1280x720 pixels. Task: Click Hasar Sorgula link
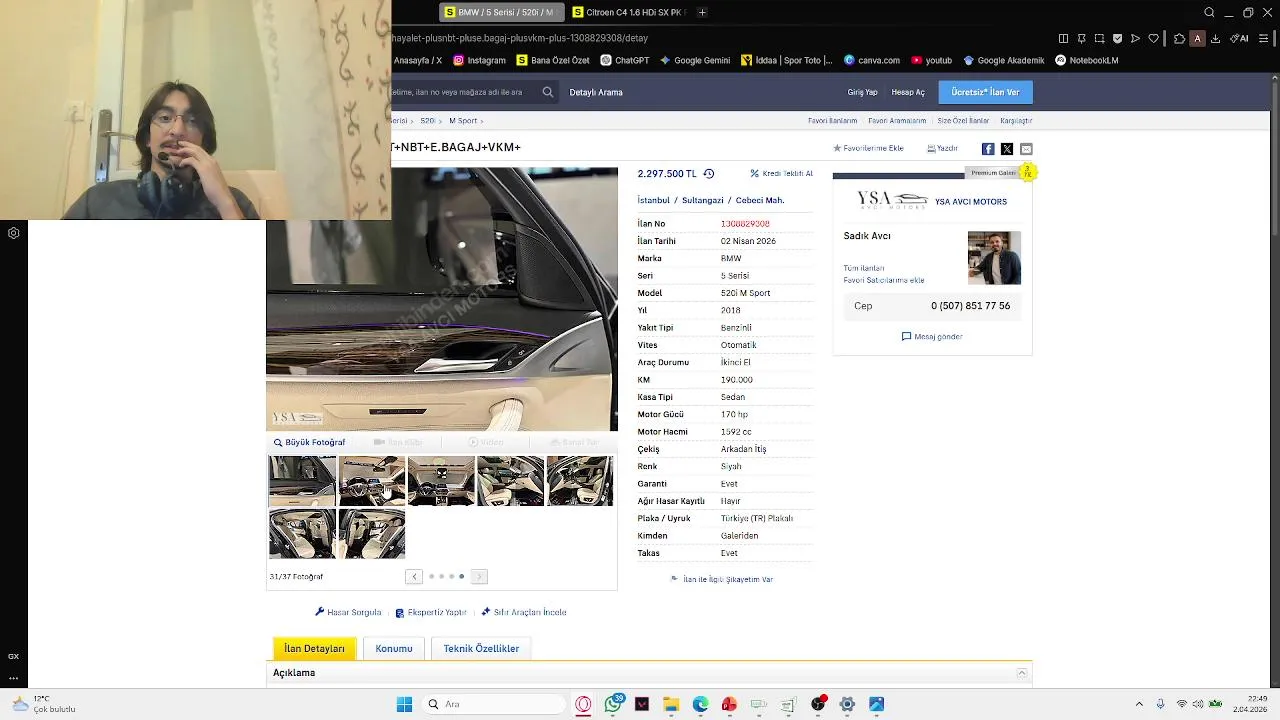click(x=348, y=612)
